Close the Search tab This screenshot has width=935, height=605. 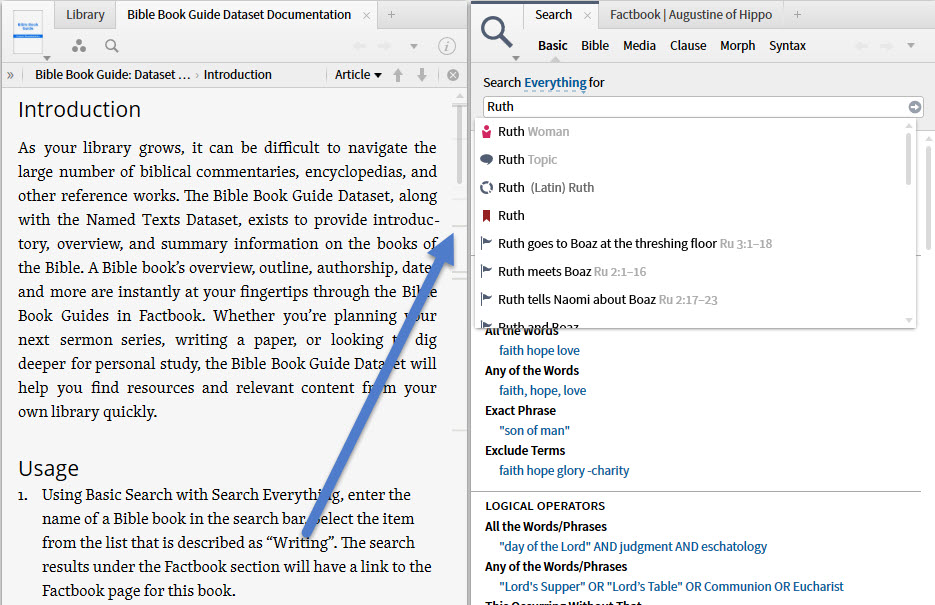(x=587, y=16)
